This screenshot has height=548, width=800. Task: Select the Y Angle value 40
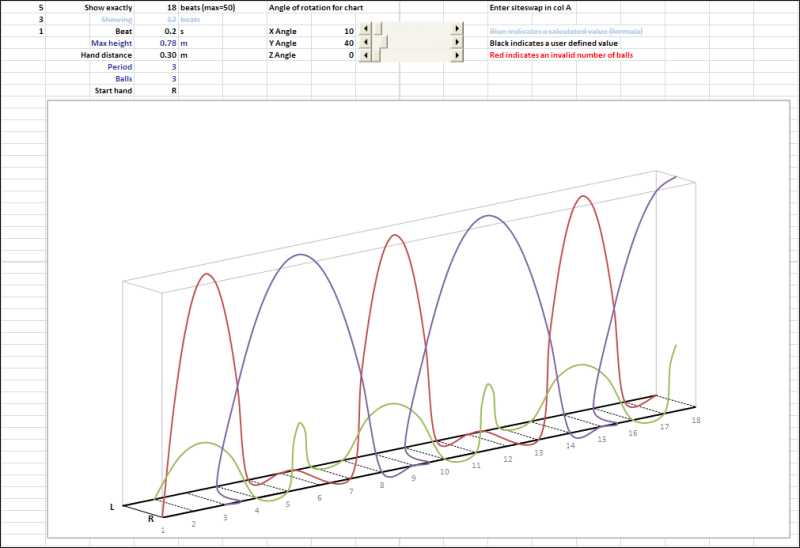tap(333, 43)
